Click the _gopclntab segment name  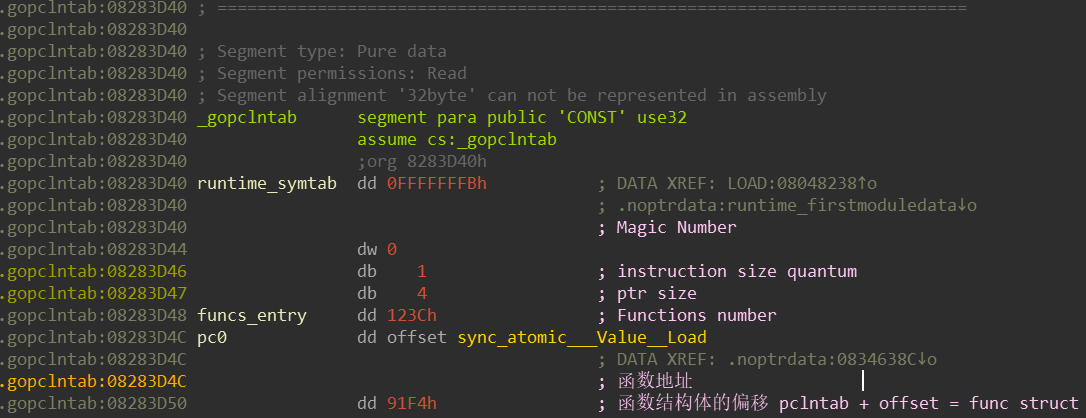click(x=247, y=118)
